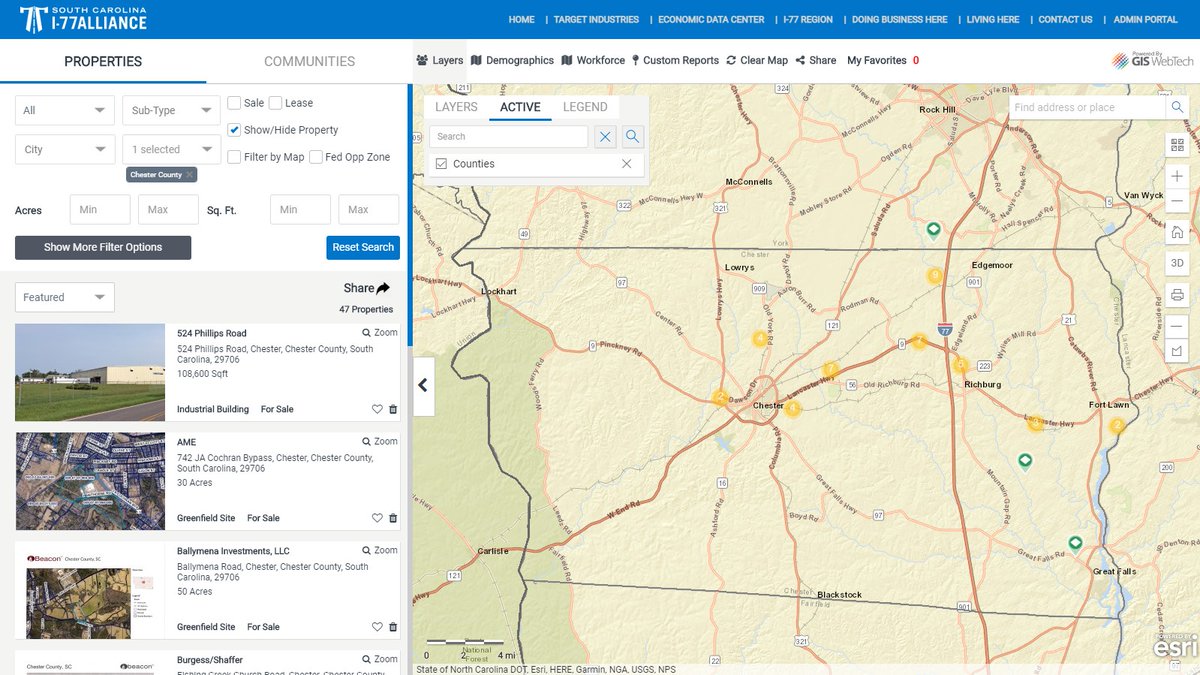The image size is (1200, 675).
Task: Open the Sub-Type dropdown
Action: 171,110
